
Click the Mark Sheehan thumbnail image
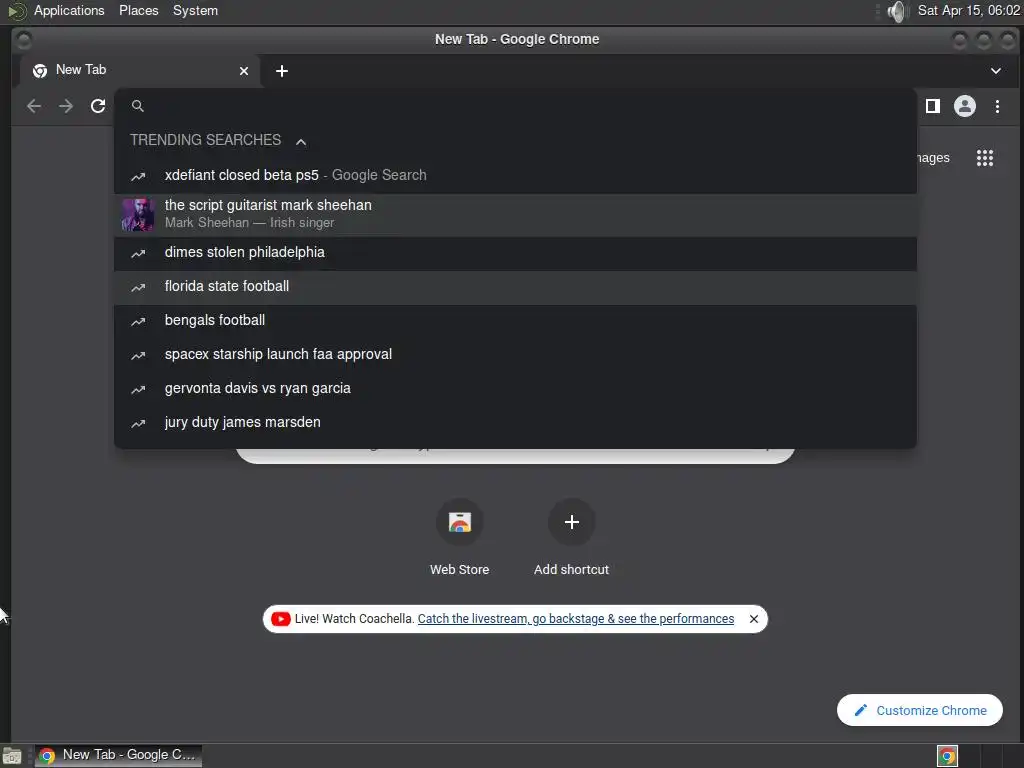click(x=138, y=215)
